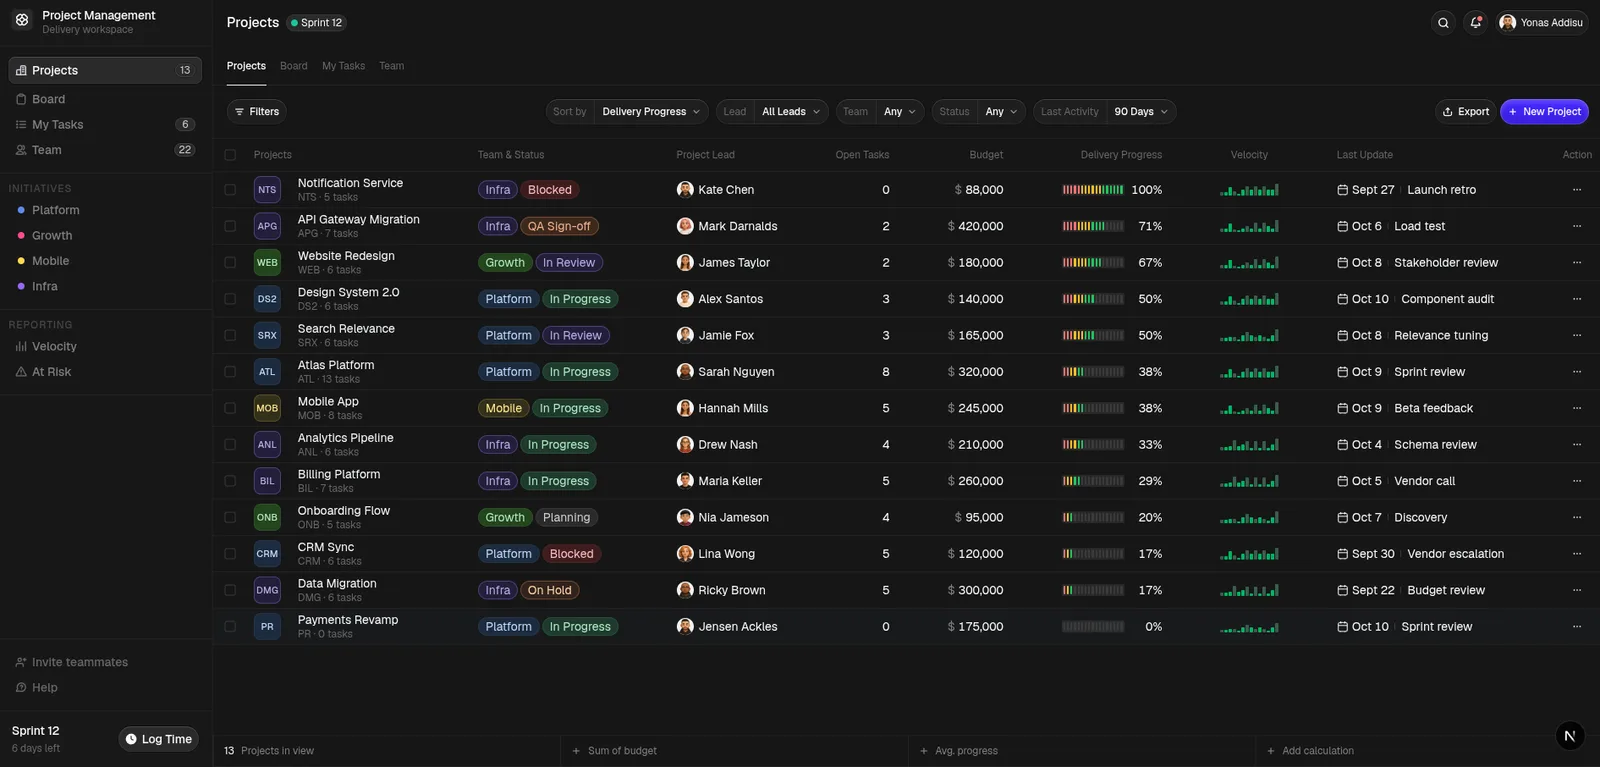Open the notifications bell

[x=1475, y=23]
